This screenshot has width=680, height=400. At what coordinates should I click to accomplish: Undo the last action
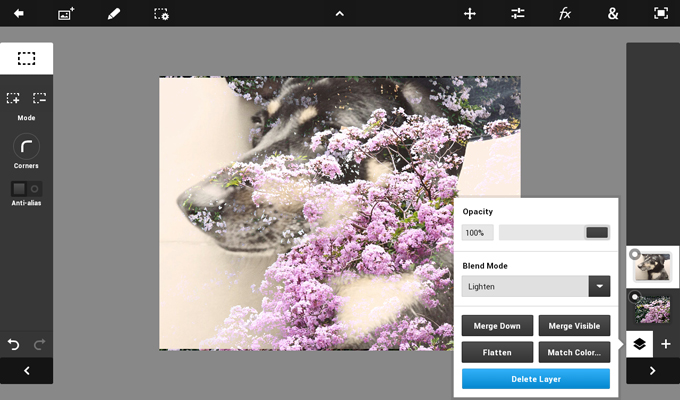[13, 344]
